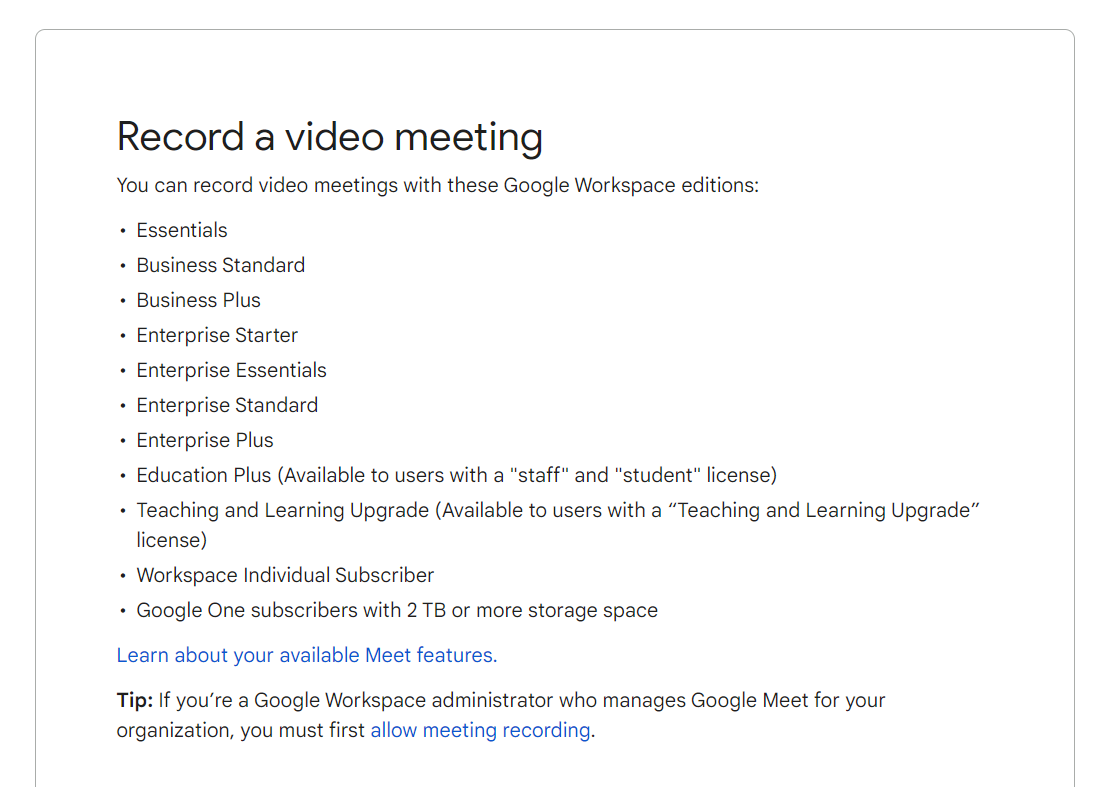Open the 'Learn about your available Meet features' link

click(306, 654)
